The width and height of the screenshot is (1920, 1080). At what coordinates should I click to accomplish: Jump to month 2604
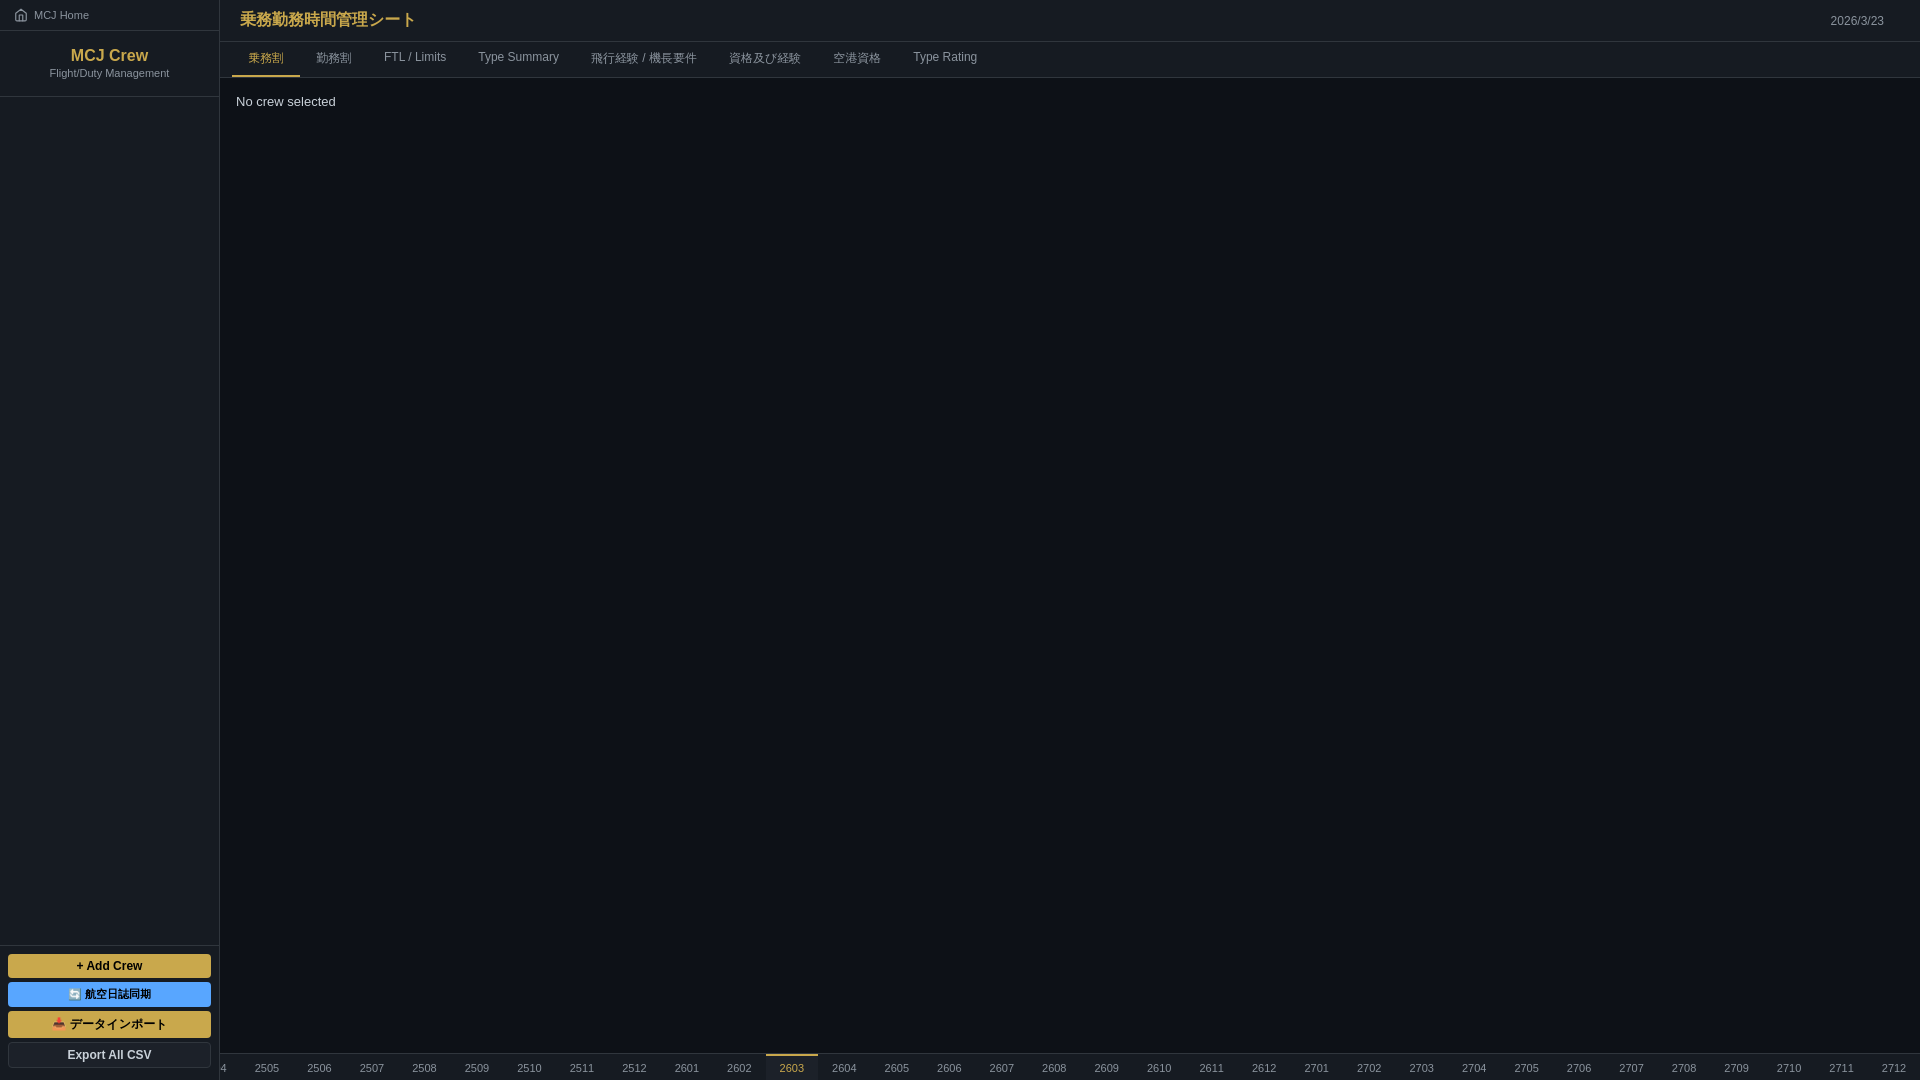844,1068
